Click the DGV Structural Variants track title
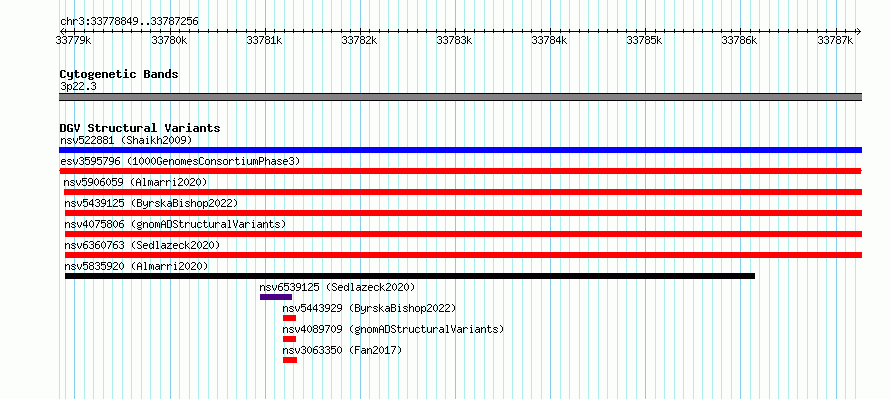 coord(140,128)
